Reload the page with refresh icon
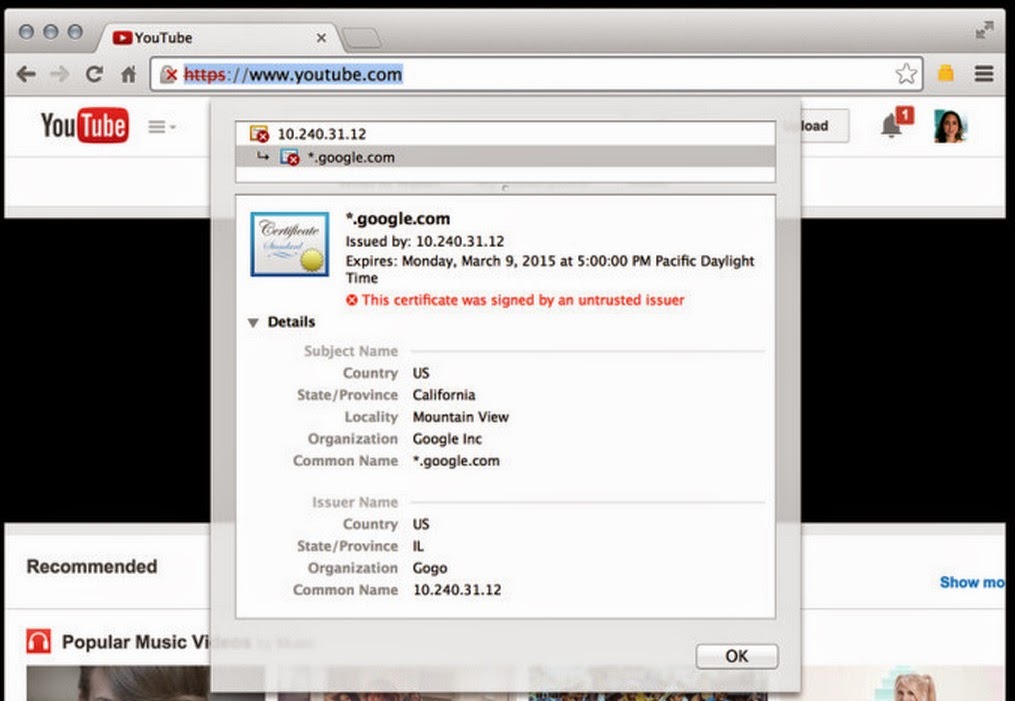This screenshot has width=1015, height=701. tap(95, 74)
